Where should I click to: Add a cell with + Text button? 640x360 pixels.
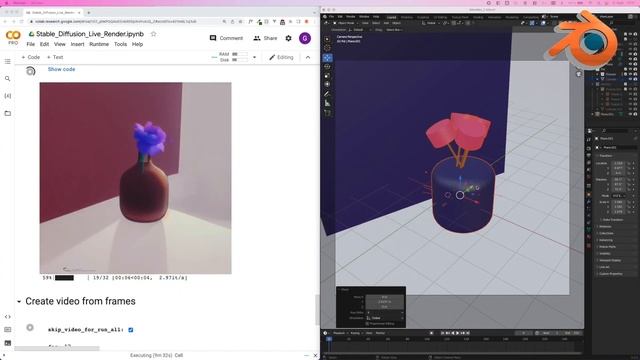tap(55, 57)
